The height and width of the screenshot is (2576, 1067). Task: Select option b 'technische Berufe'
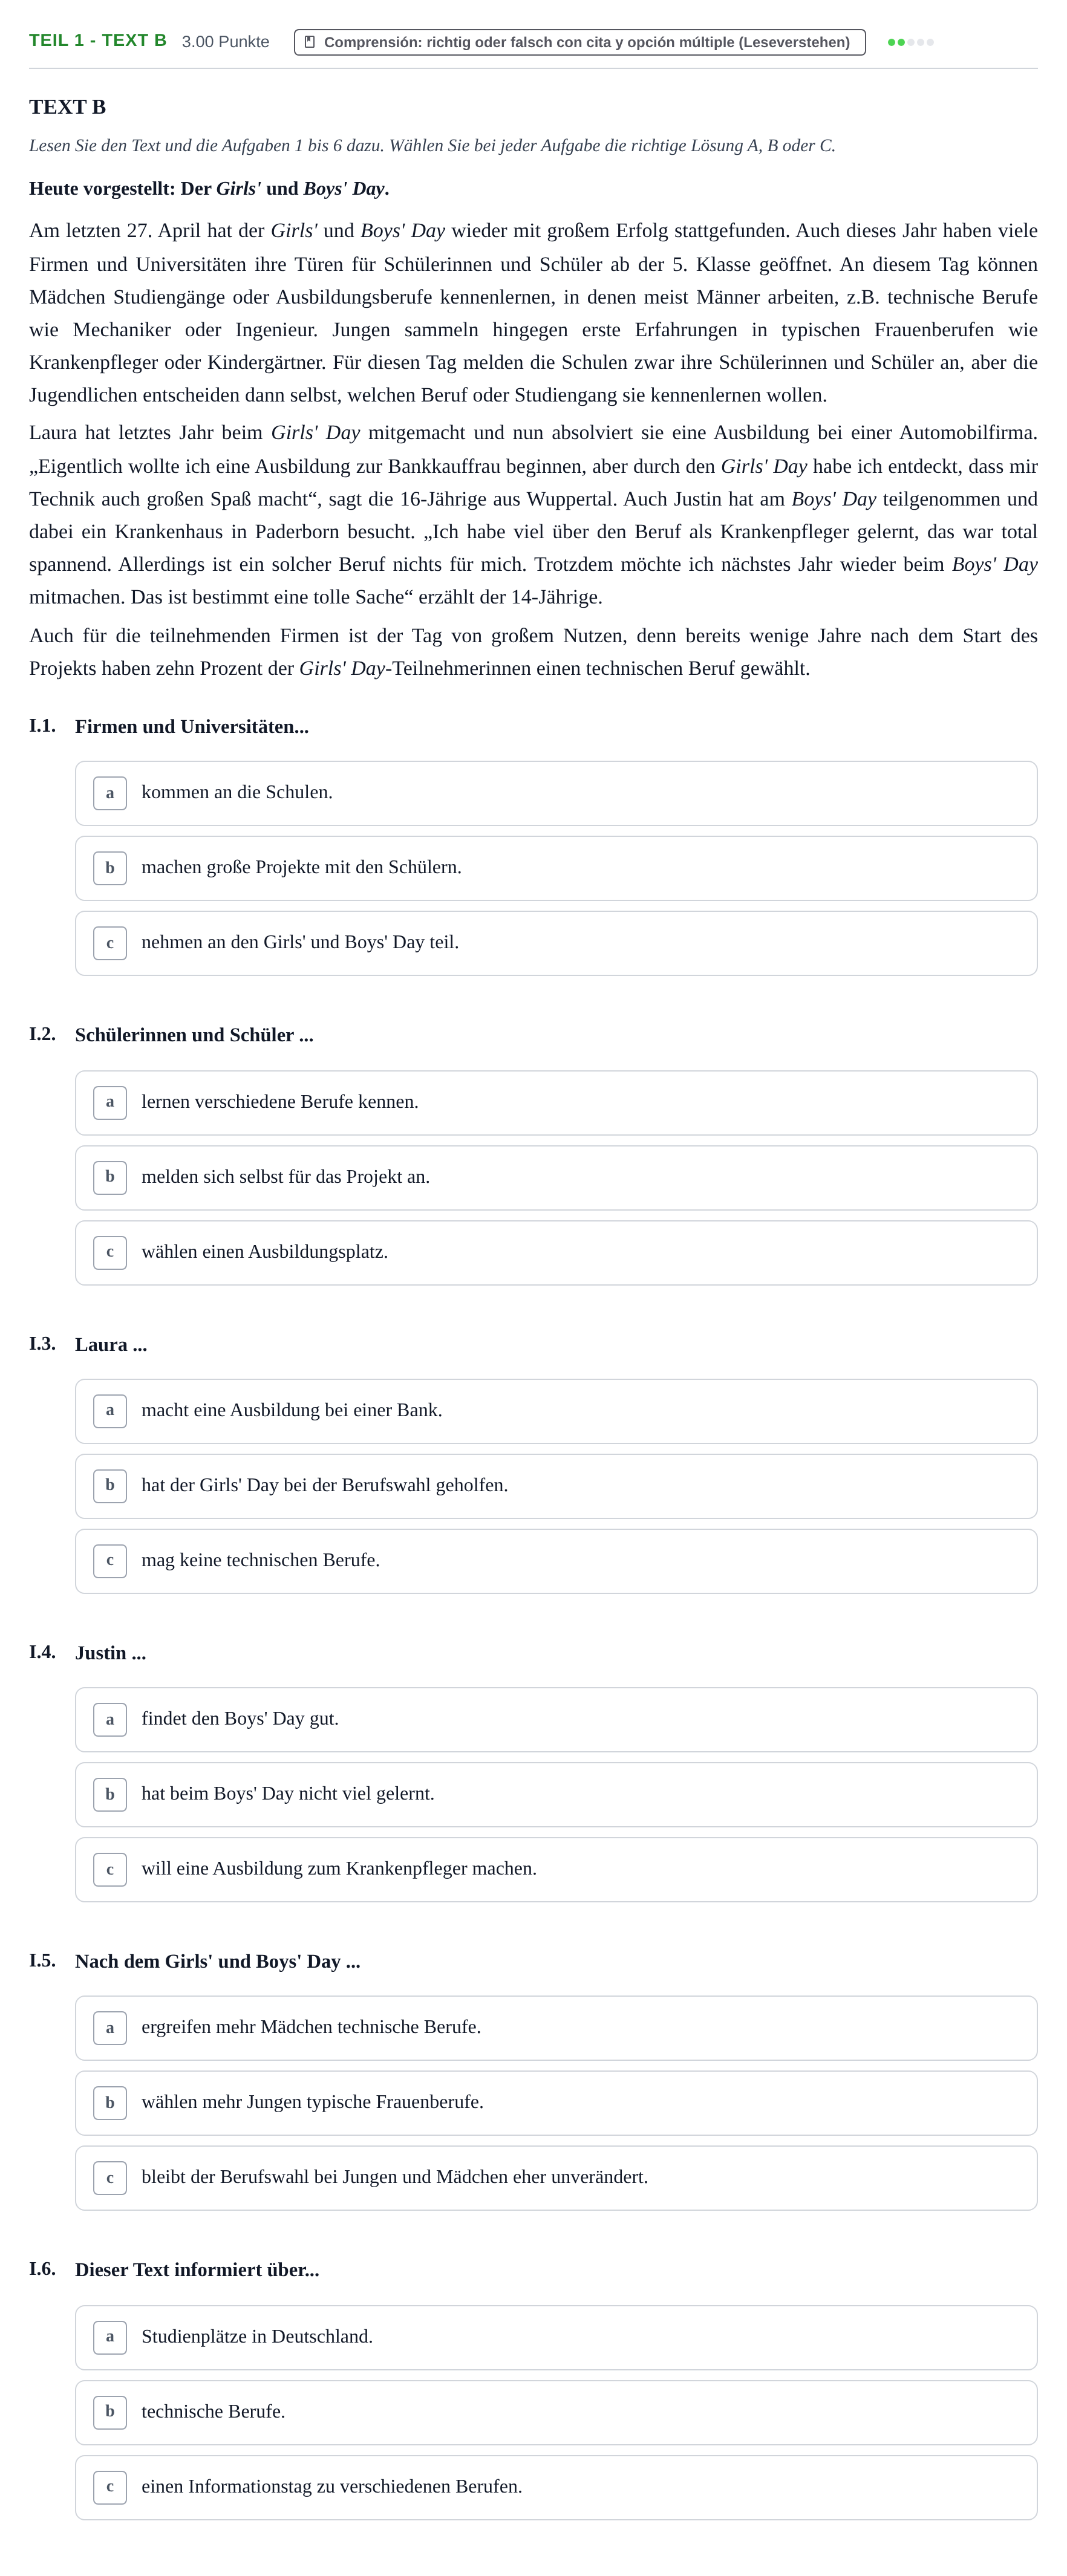click(x=556, y=2413)
